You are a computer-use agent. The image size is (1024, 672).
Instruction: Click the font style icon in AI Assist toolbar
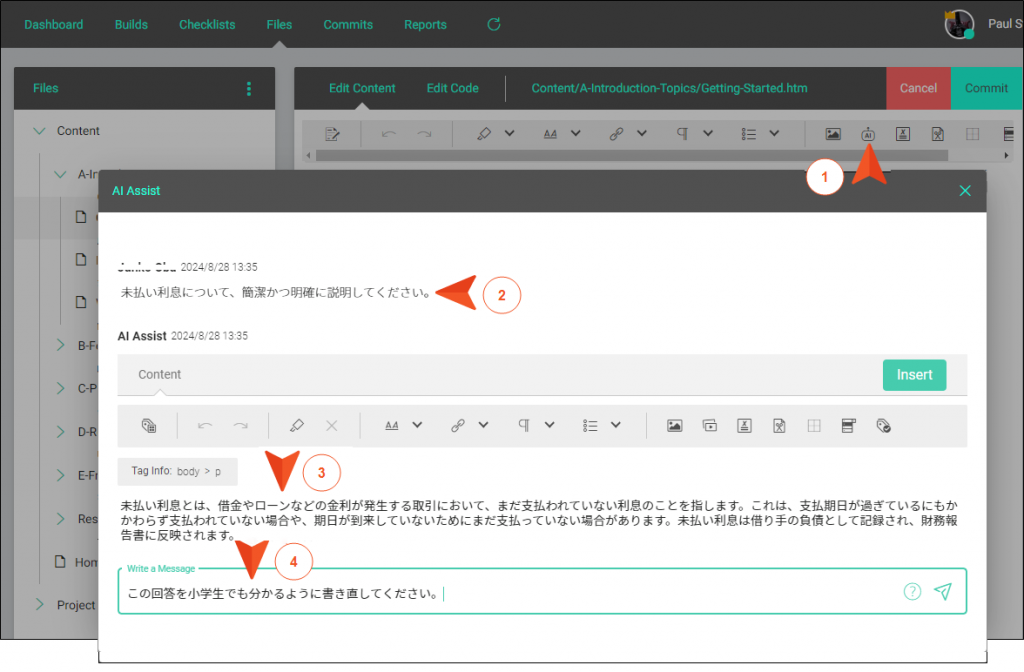tap(391, 426)
